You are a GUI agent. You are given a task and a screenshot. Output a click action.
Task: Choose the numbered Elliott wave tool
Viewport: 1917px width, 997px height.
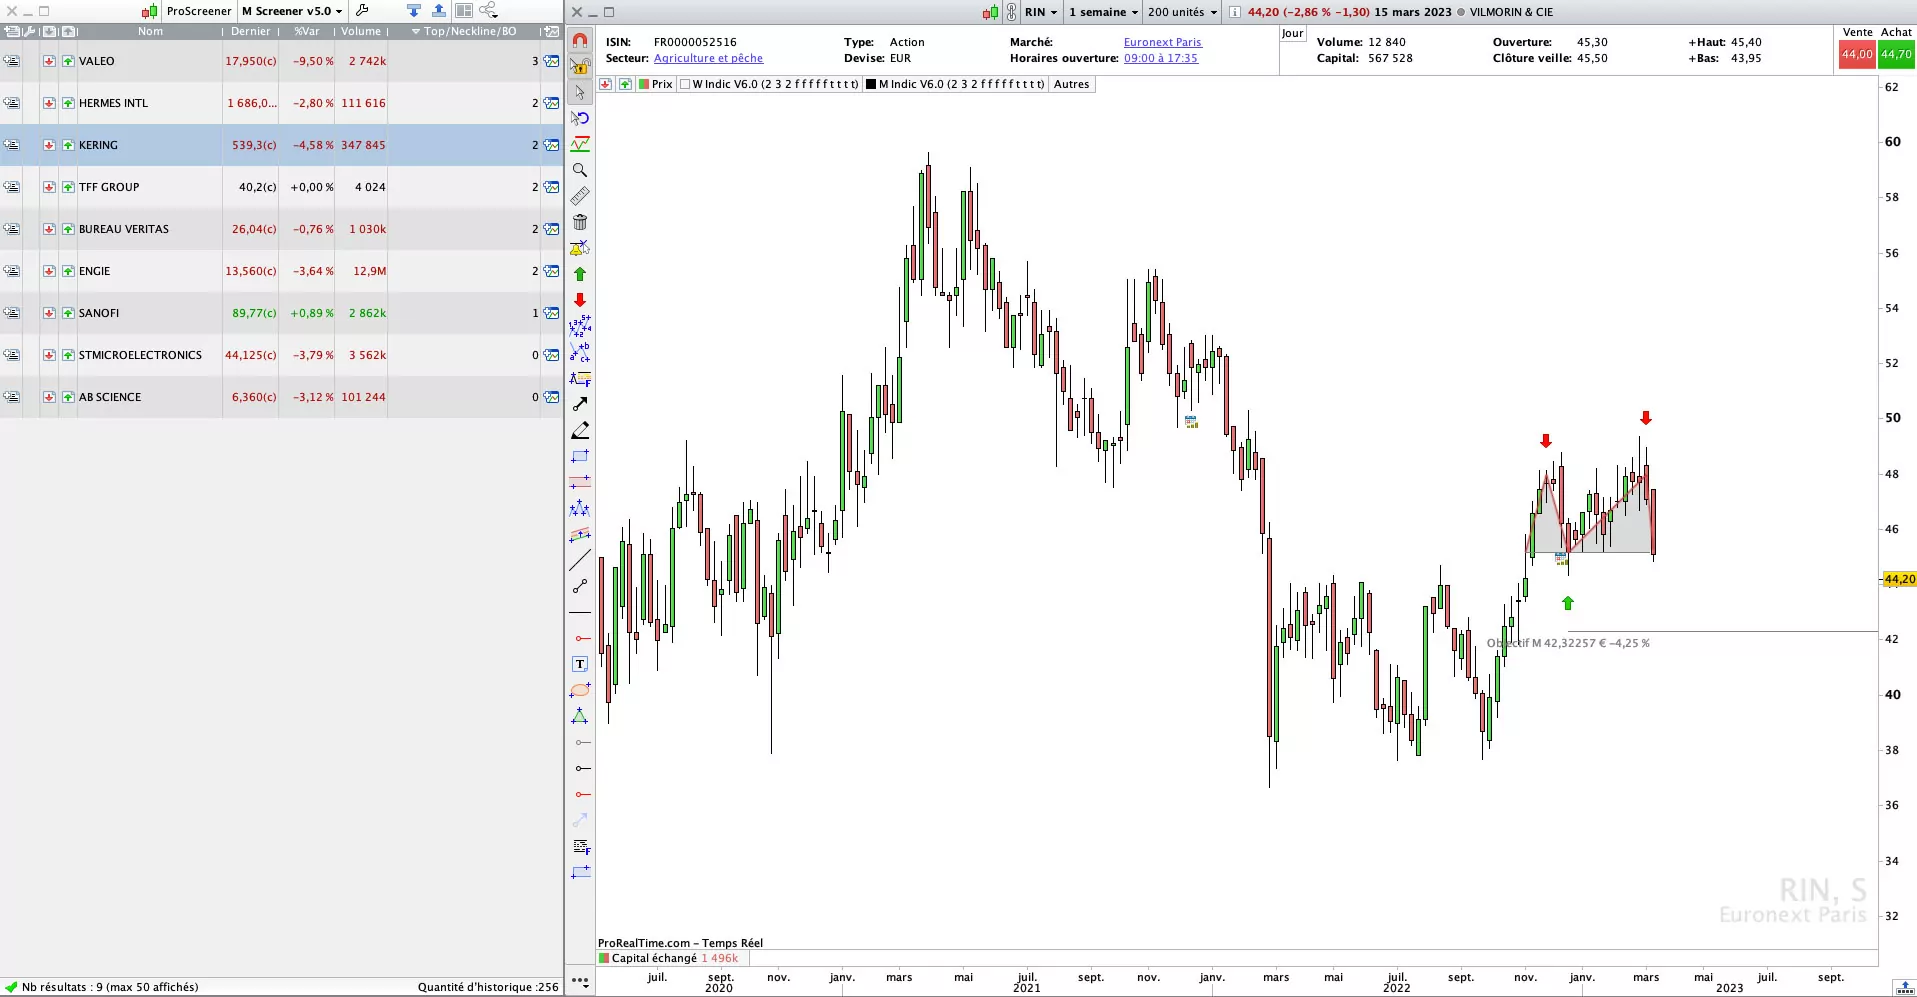click(580, 326)
